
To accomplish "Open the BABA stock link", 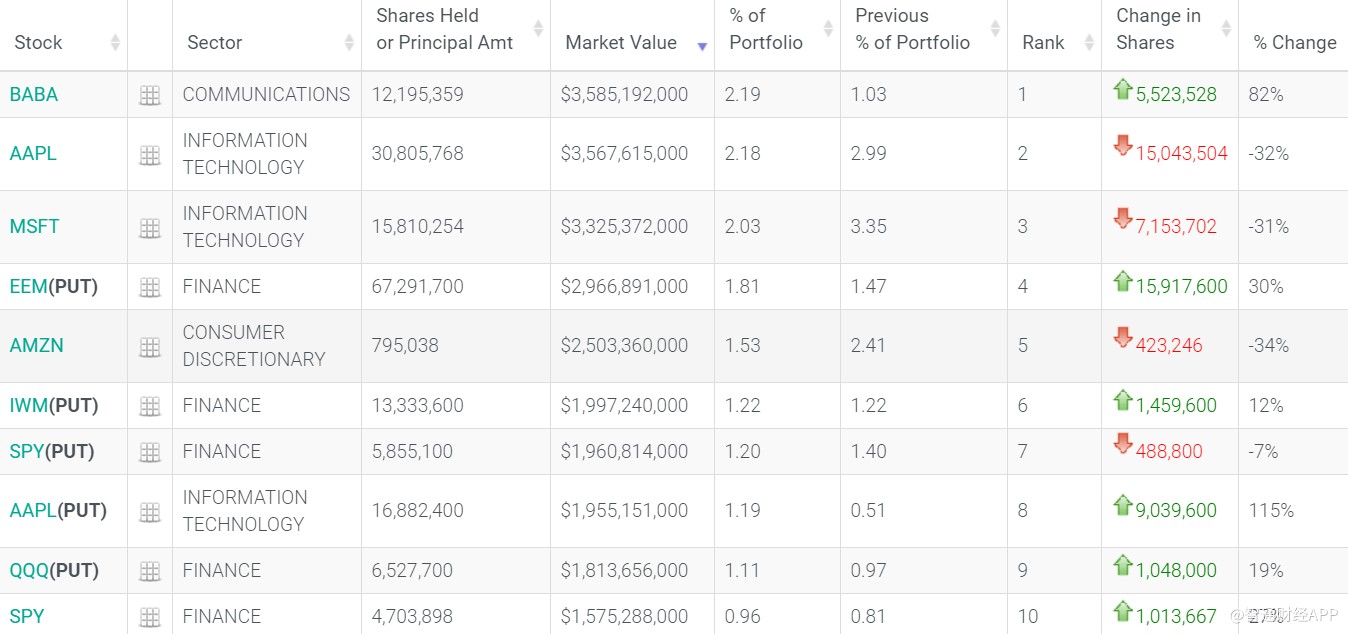I will coord(34,95).
